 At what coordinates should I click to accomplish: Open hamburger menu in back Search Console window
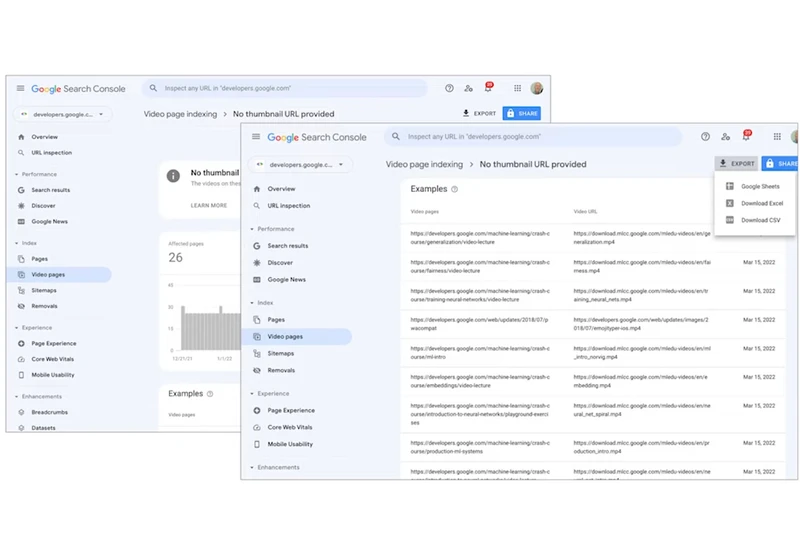click(x=20, y=88)
